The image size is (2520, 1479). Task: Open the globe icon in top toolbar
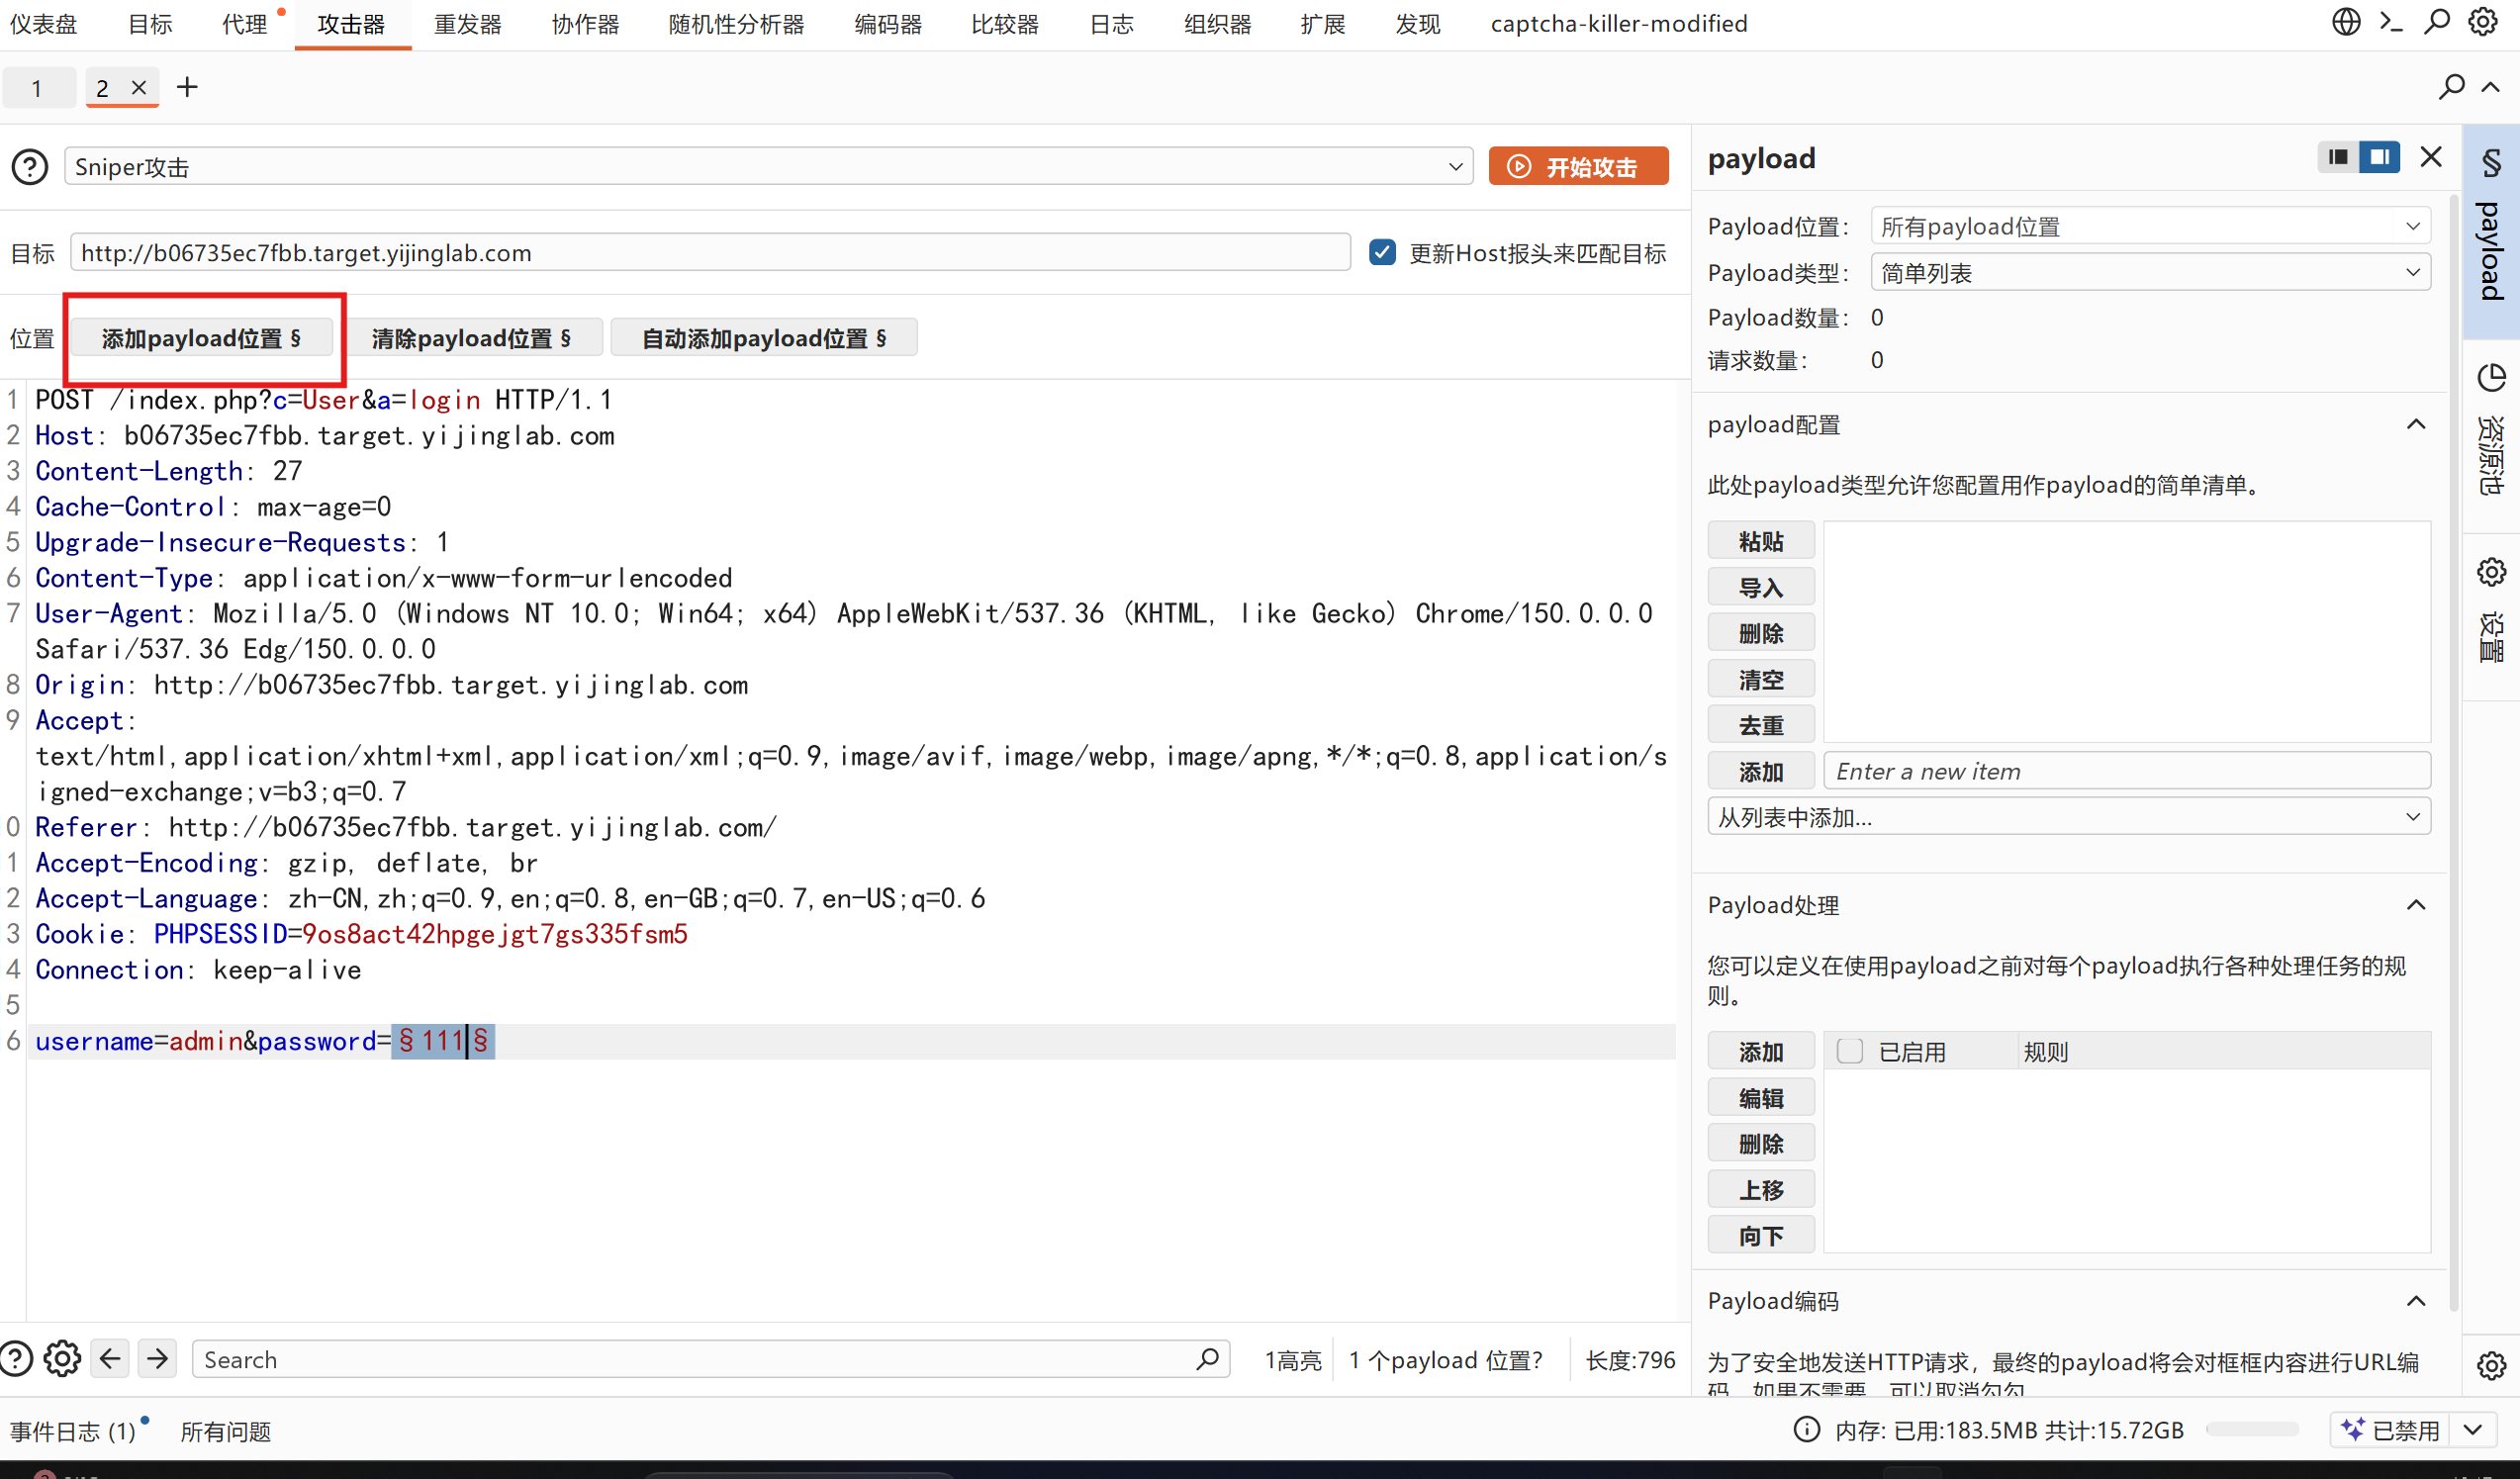tap(2345, 22)
